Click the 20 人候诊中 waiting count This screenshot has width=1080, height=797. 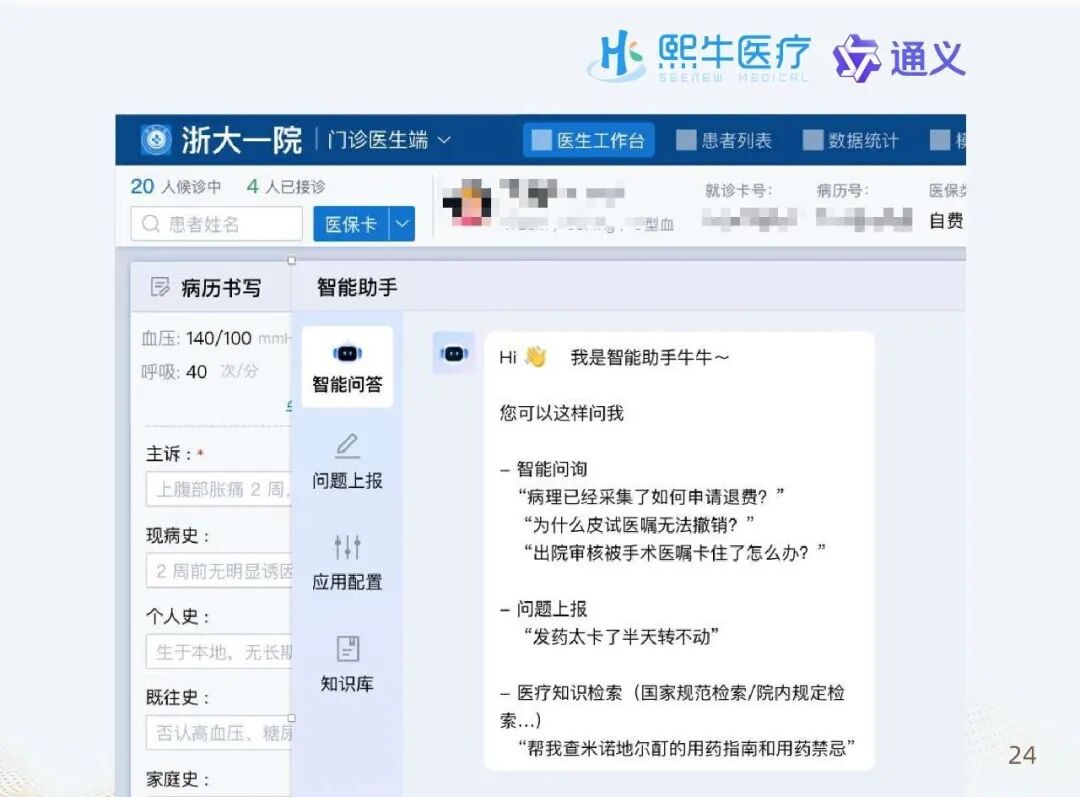coord(176,187)
